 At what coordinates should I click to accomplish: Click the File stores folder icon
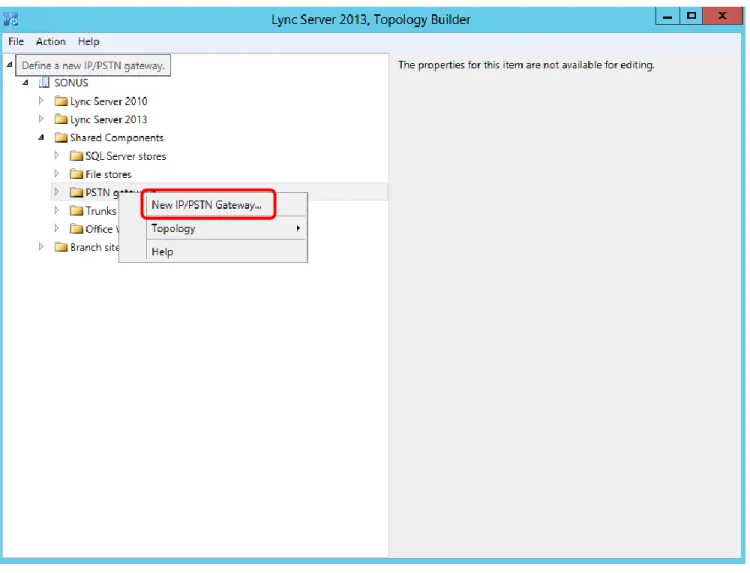click(76, 174)
